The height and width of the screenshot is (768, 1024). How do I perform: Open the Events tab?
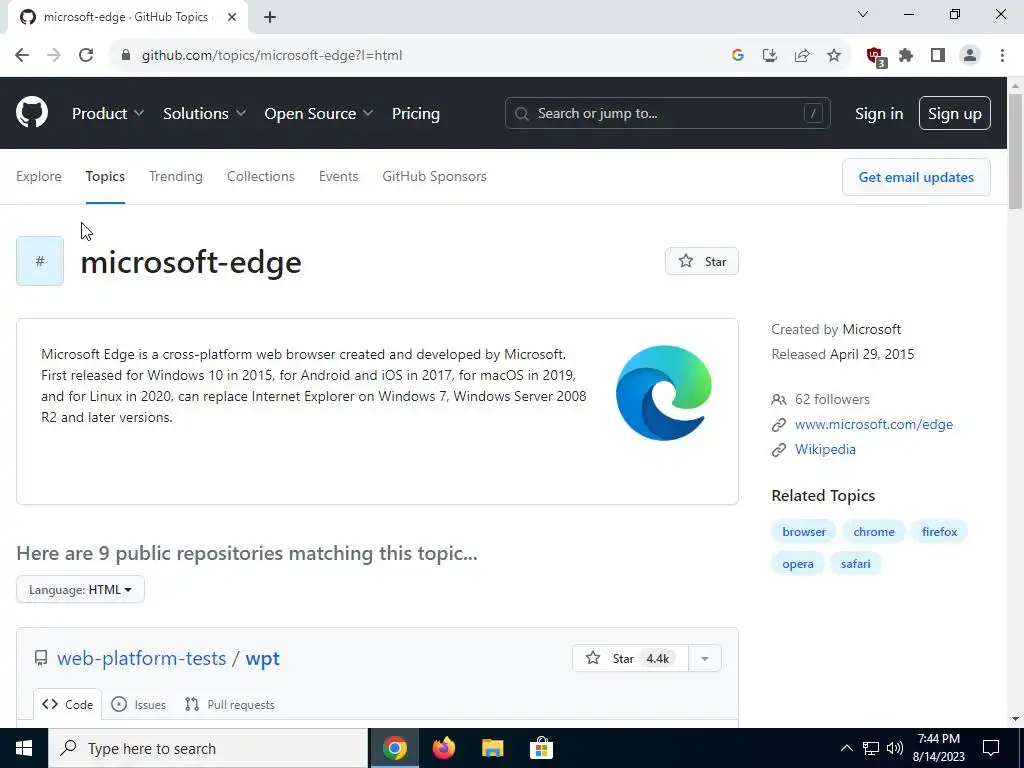click(338, 176)
